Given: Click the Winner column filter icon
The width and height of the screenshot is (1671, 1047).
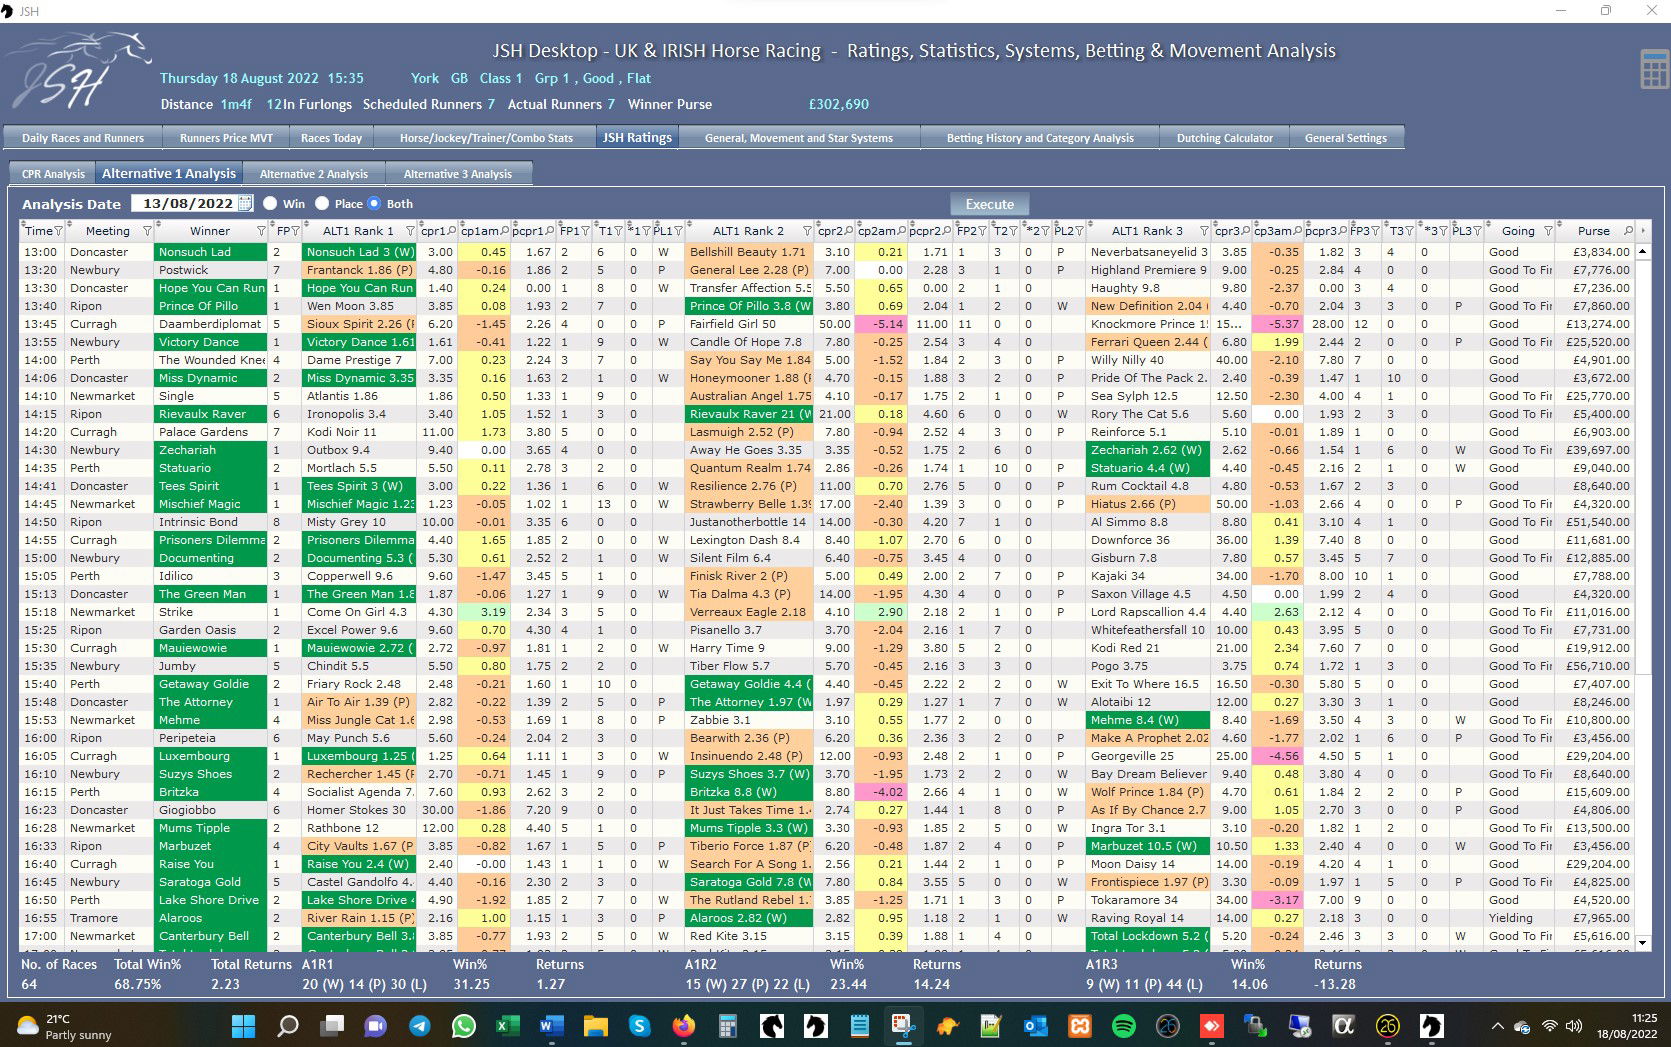Looking at the screenshot, I should point(262,231).
